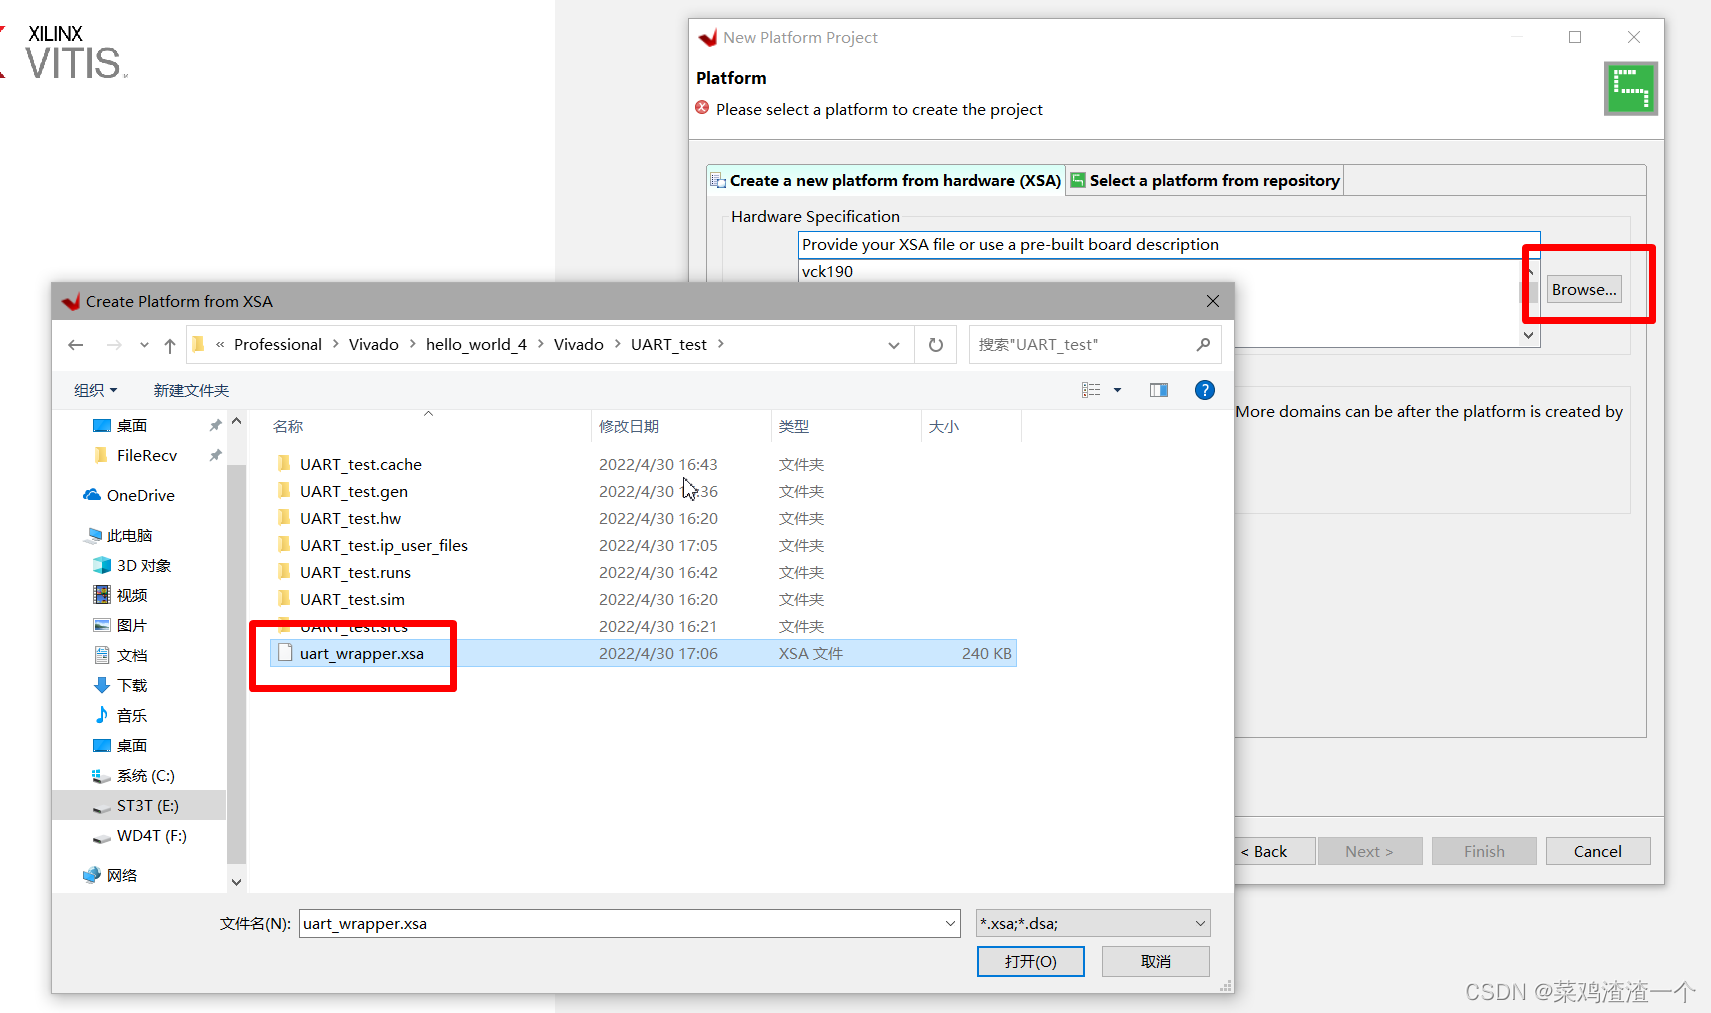Click the 文件名 input field
The height and width of the screenshot is (1013, 1711).
click(x=622, y=923)
